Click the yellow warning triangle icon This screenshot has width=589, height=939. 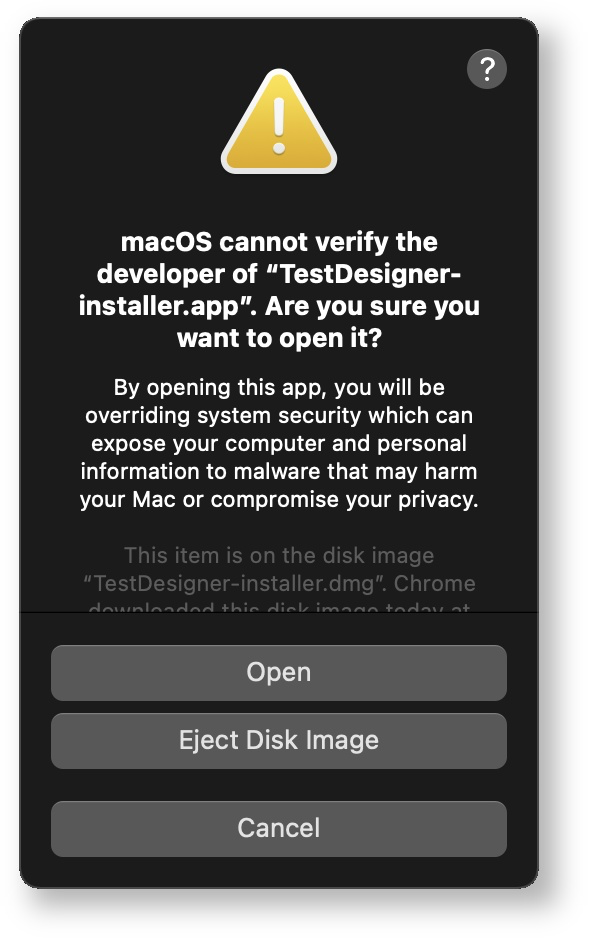pyautogui.click(x=279, y=122)
